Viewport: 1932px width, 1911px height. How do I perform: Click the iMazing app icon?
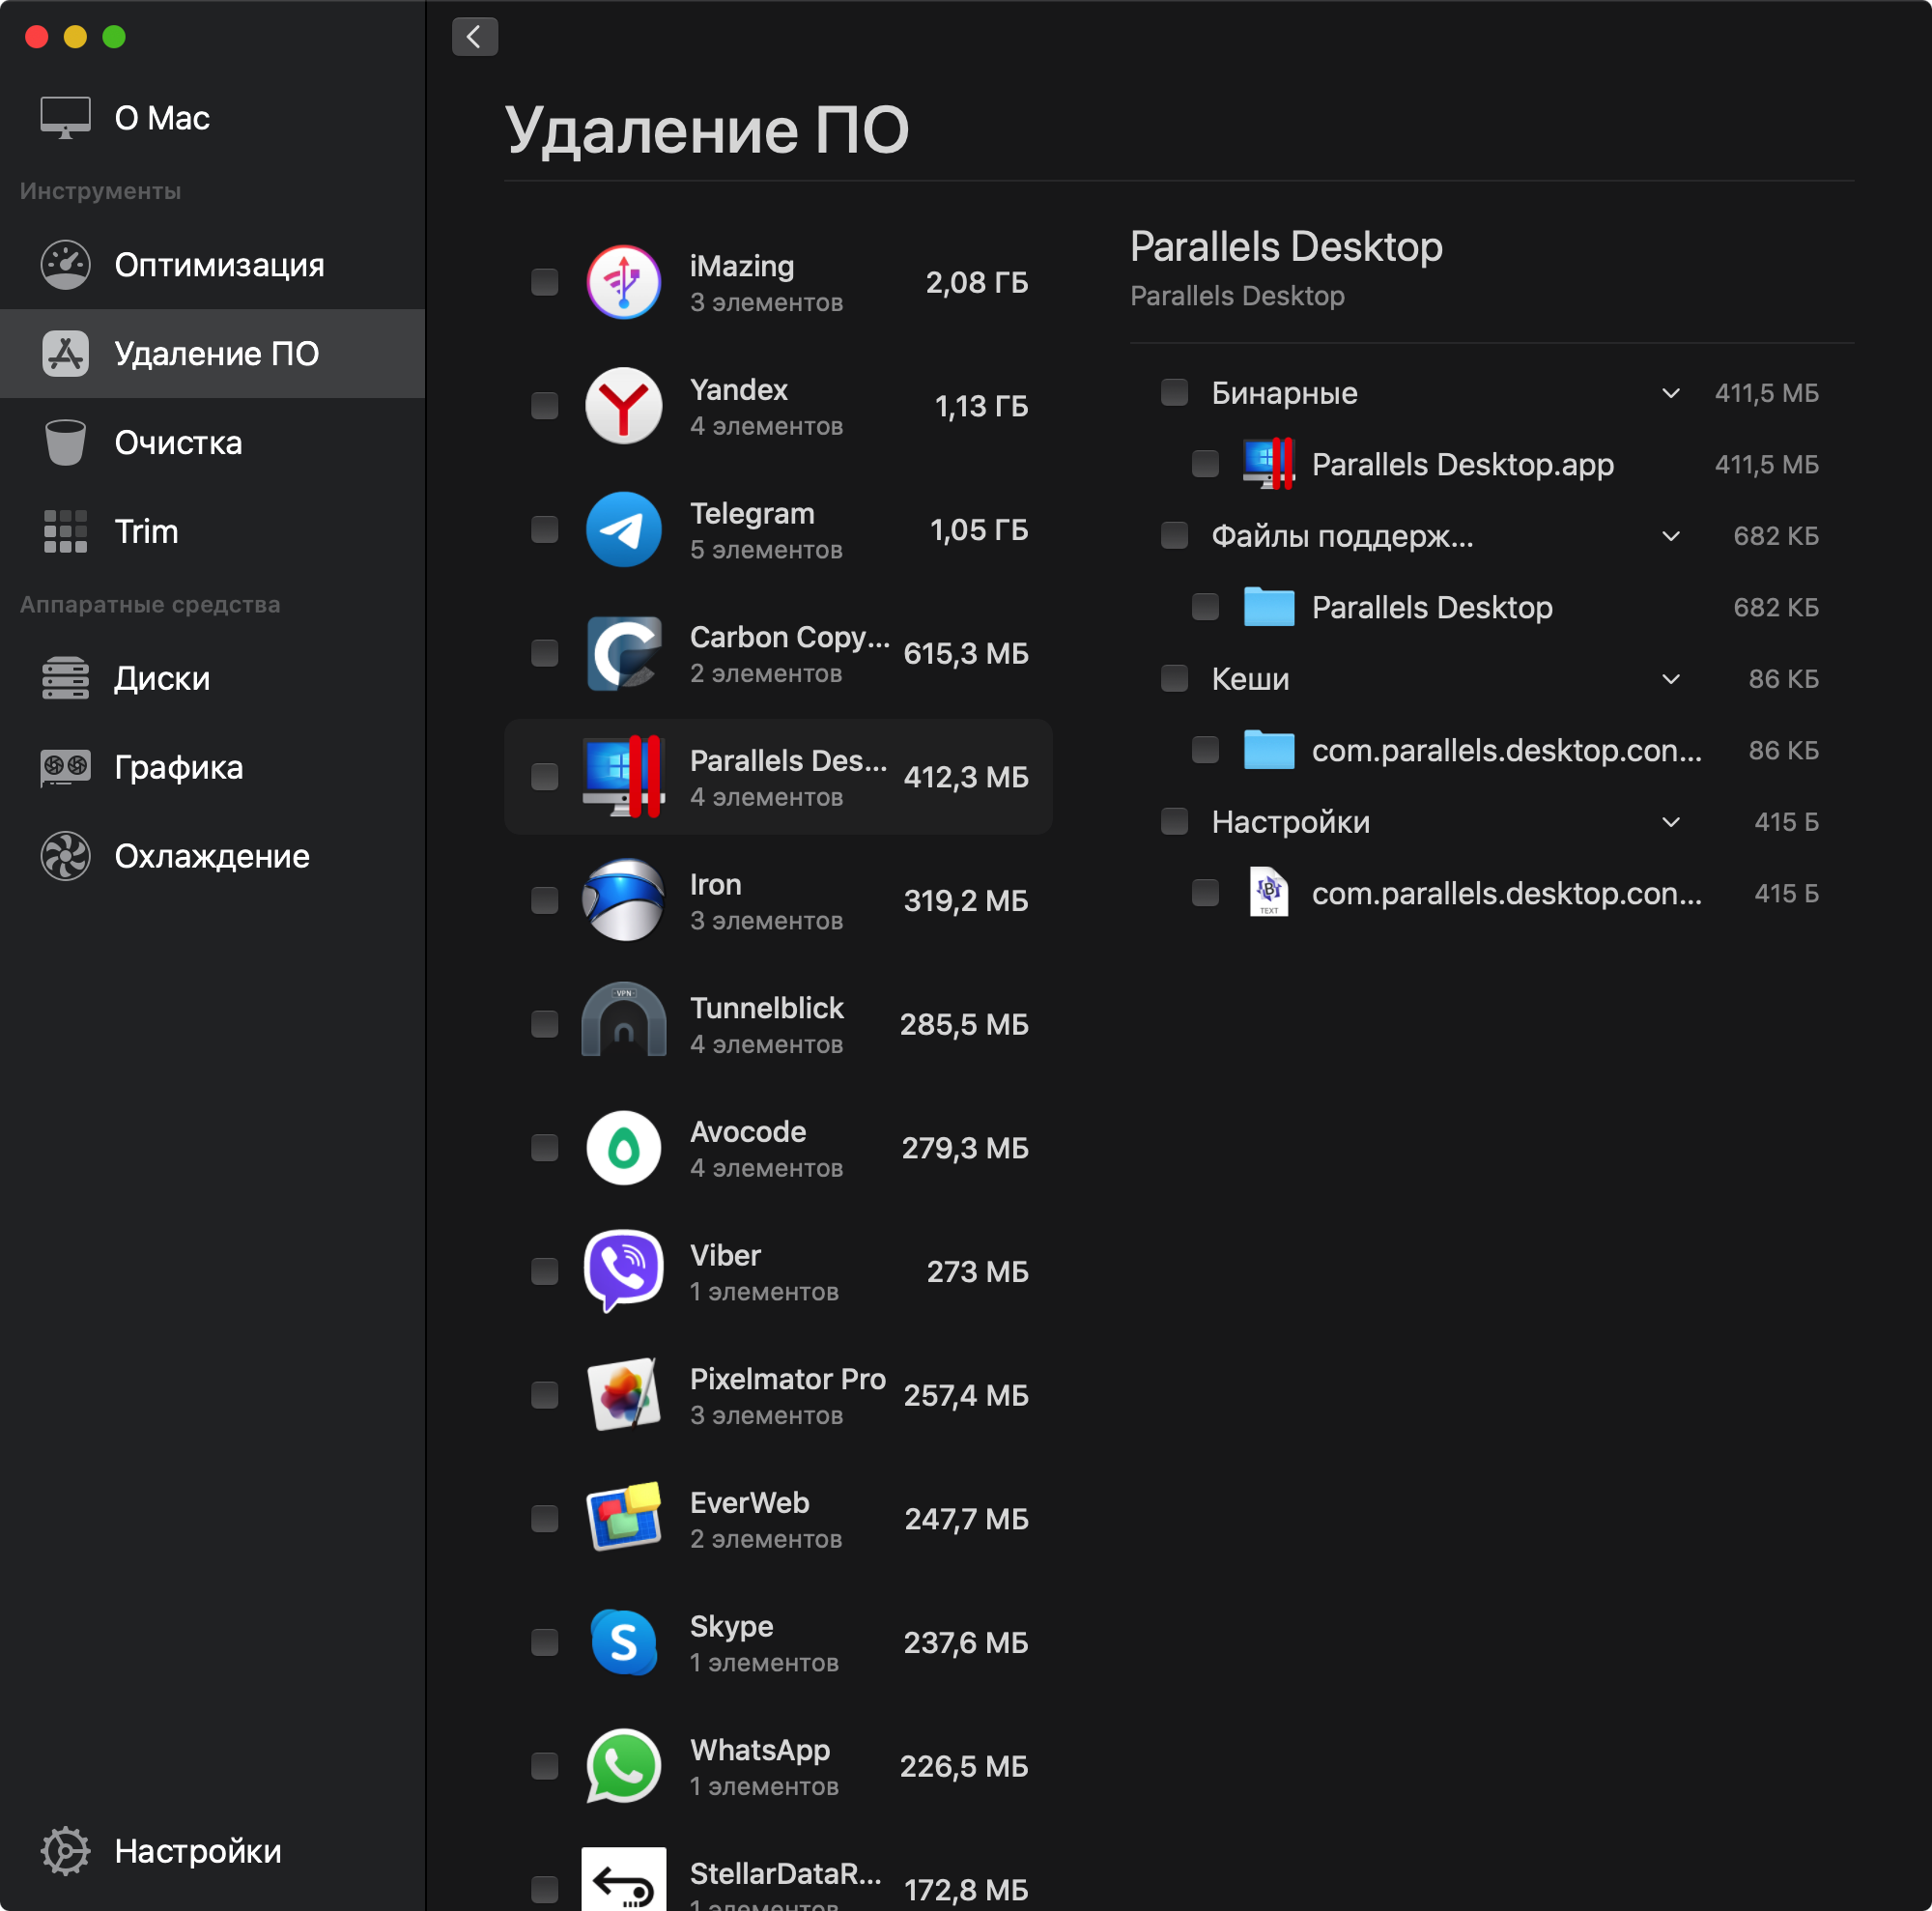tap(623, 282)
